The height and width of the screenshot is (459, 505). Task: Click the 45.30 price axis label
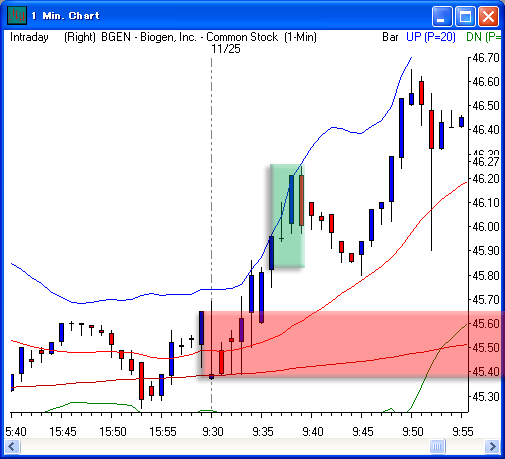click(486, 397)
